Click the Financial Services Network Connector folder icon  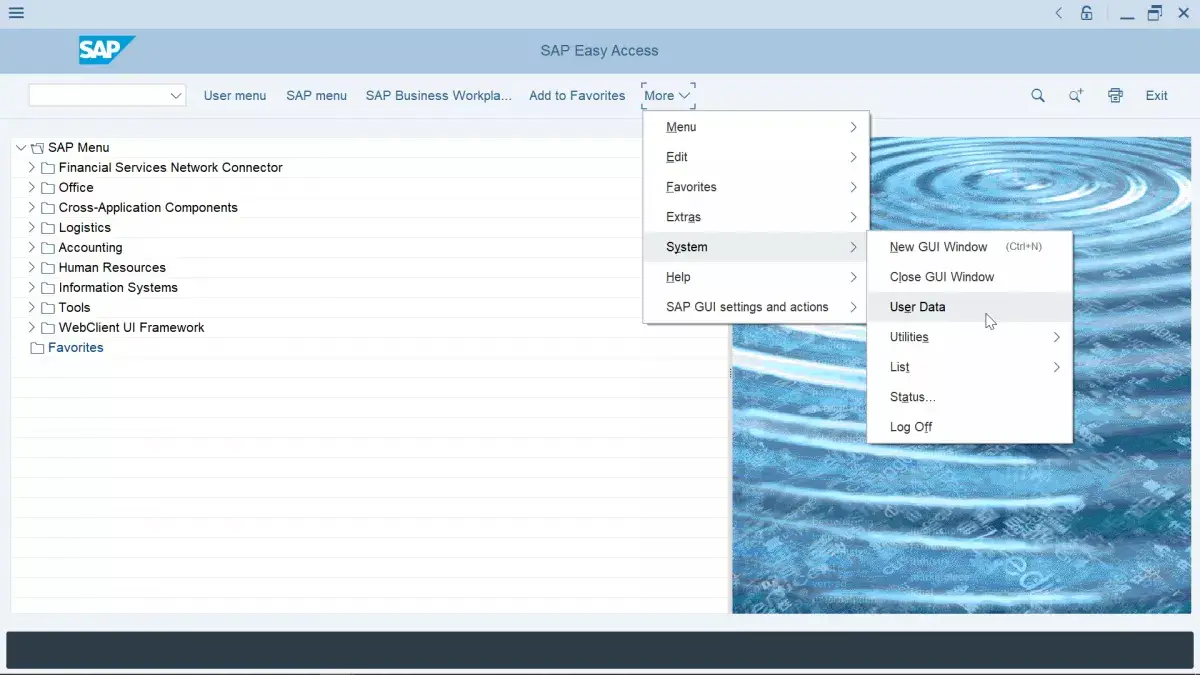pyautogui.click(x=48, y=168)
